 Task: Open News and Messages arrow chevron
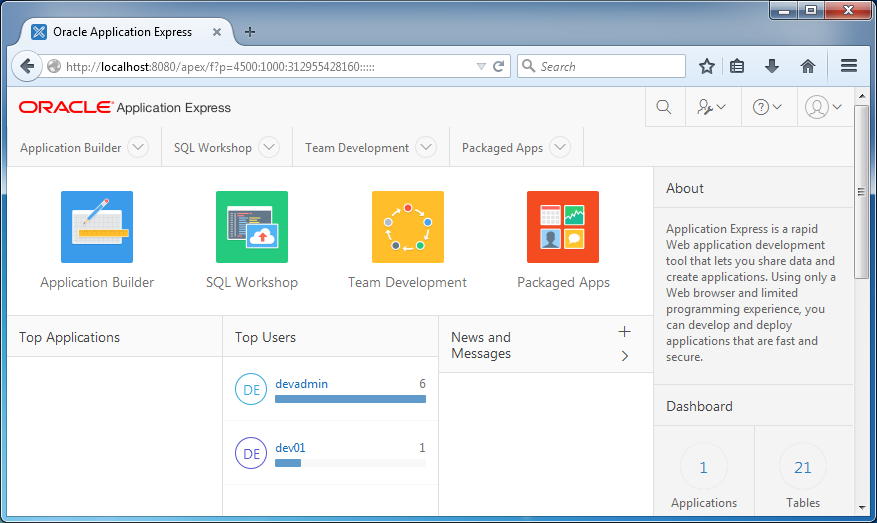[x=625, y=356]
